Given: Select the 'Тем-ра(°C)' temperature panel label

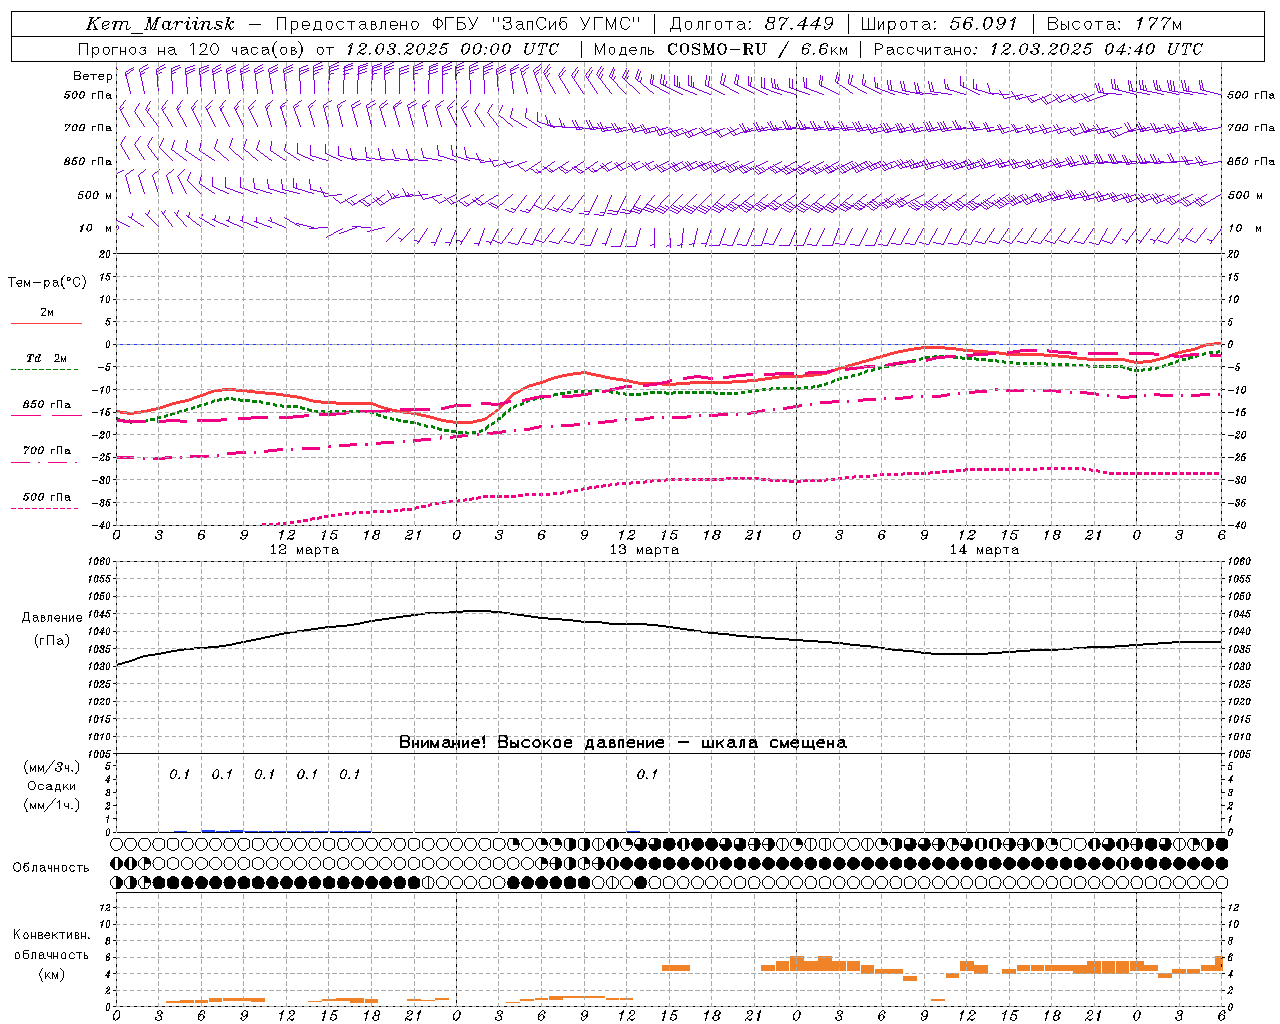Looking at the screenshot, I should (47, 282).
